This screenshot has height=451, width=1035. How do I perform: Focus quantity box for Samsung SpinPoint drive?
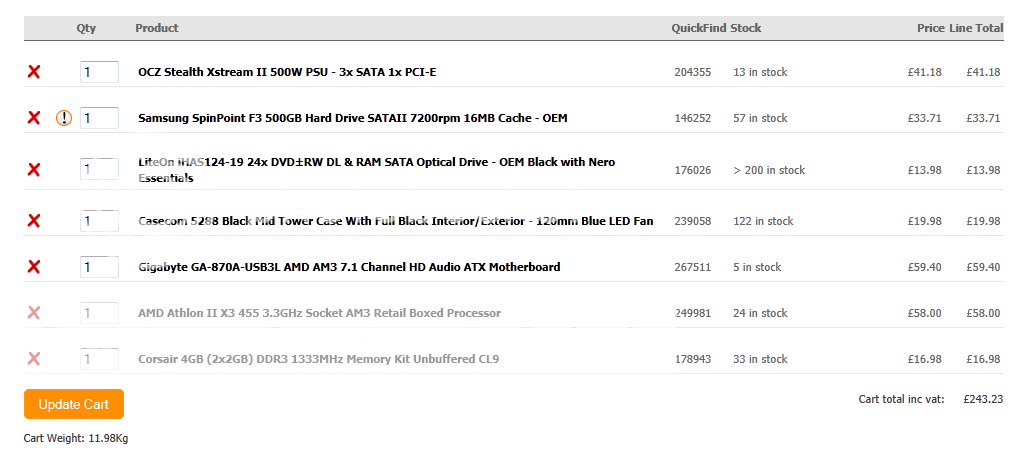99,118
